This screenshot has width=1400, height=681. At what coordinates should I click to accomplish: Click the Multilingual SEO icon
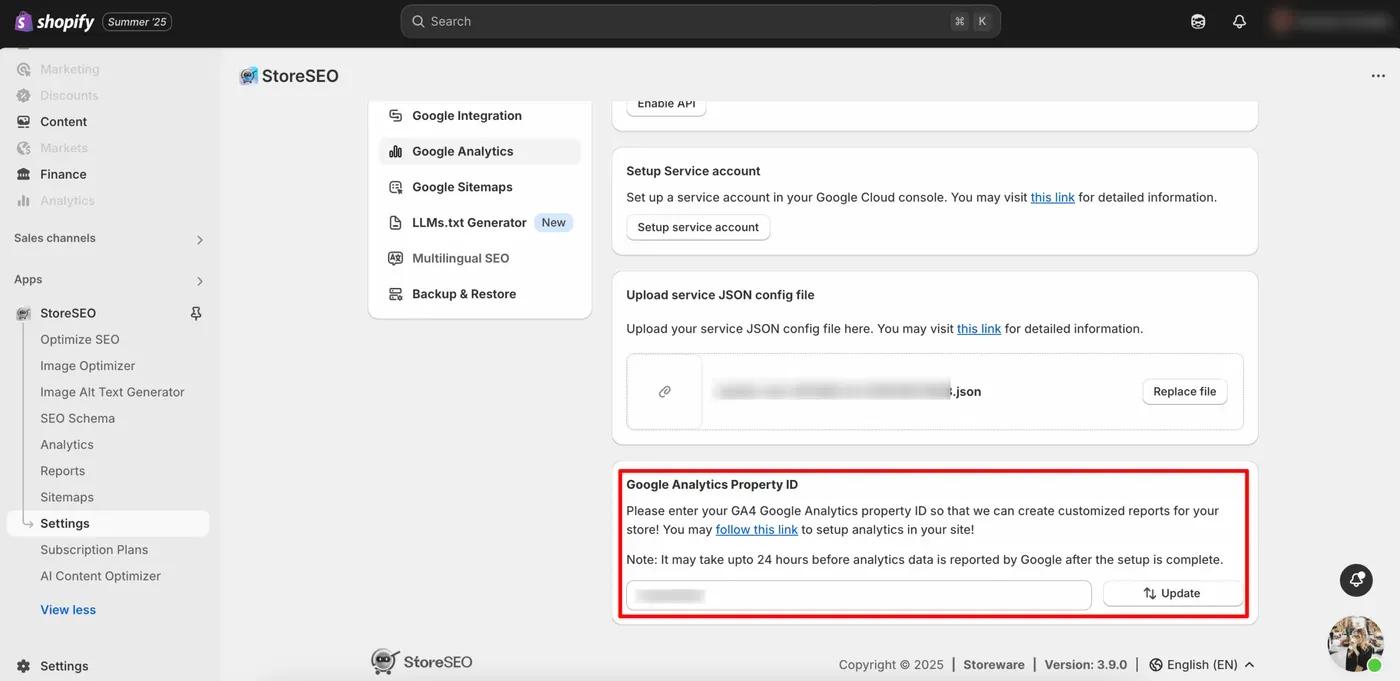396,258
